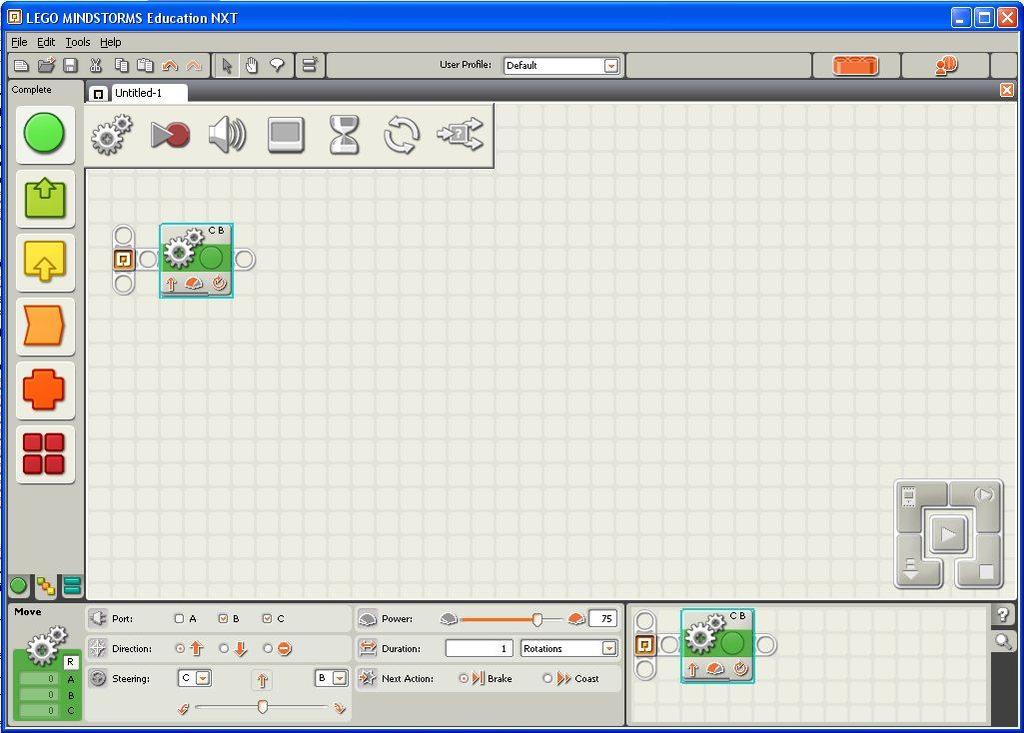
Task: Adjust the Power slider handle
Action: point(537,619)
